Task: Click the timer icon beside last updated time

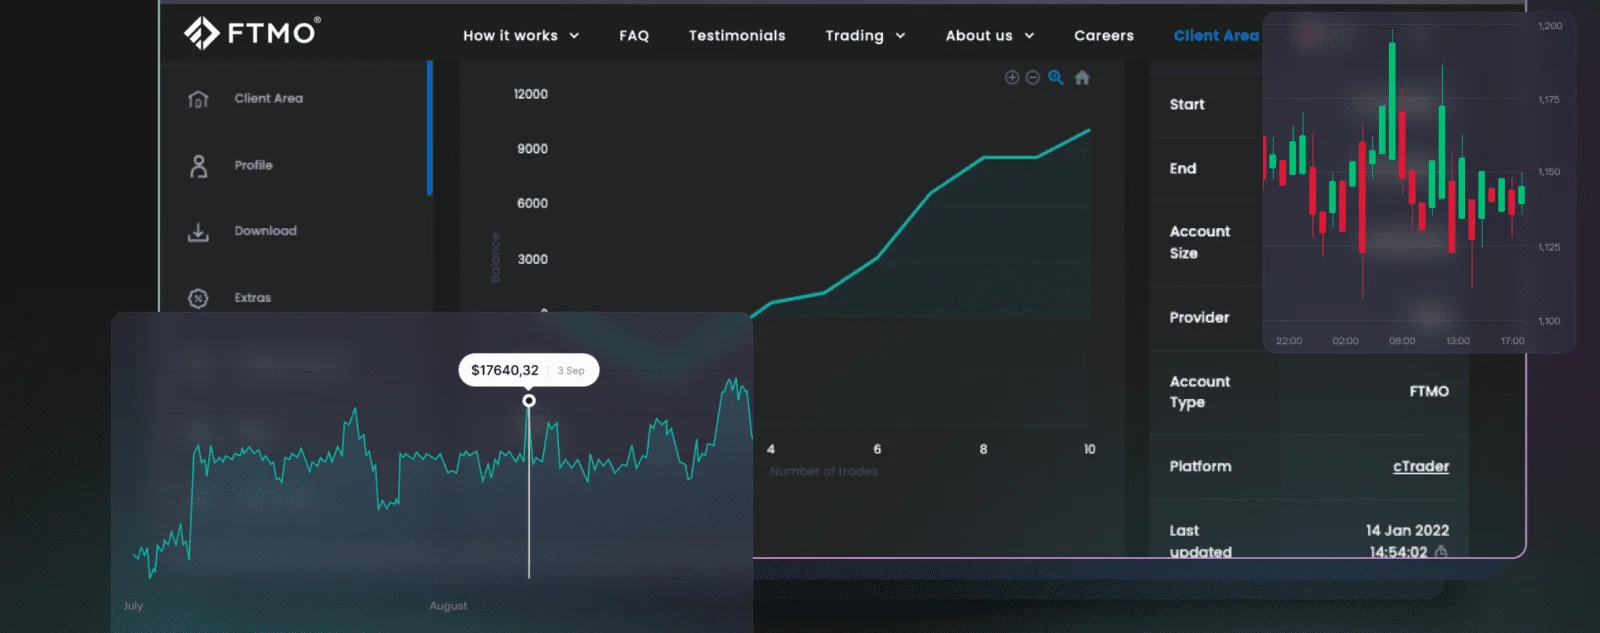Action: (x=1441, y=552)
